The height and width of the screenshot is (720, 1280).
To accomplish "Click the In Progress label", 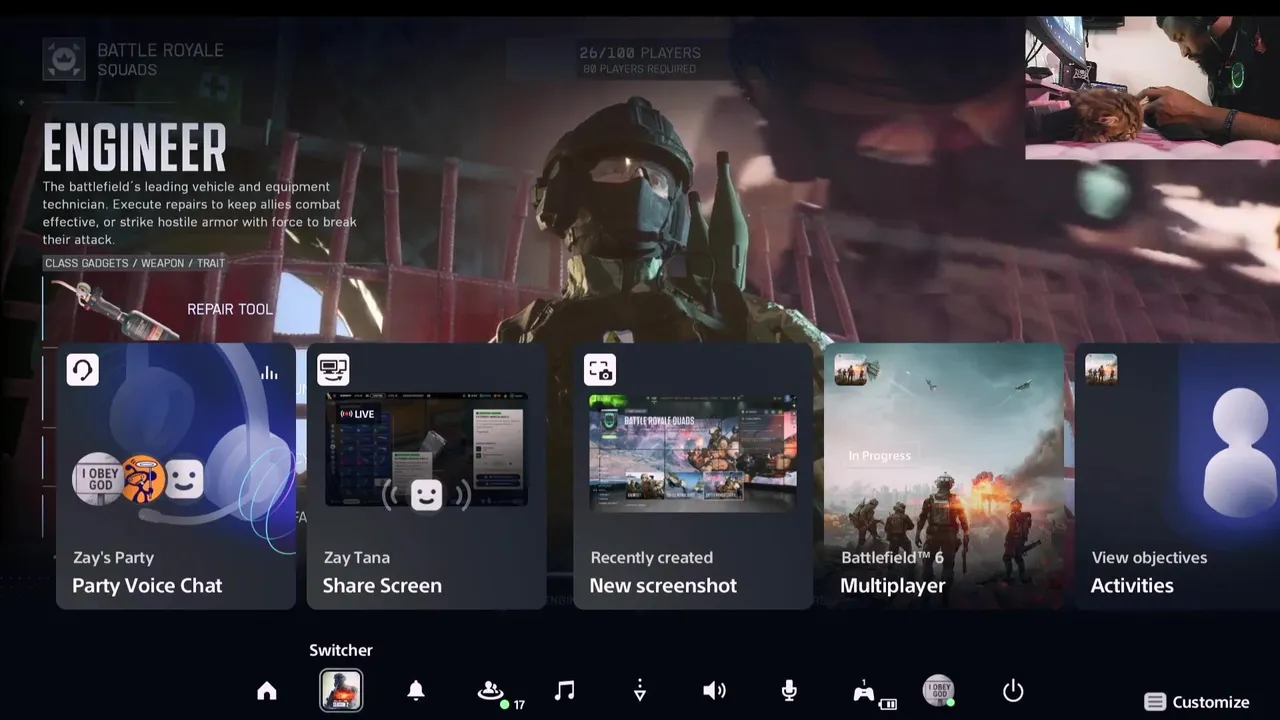I will (x=880, y=455).
